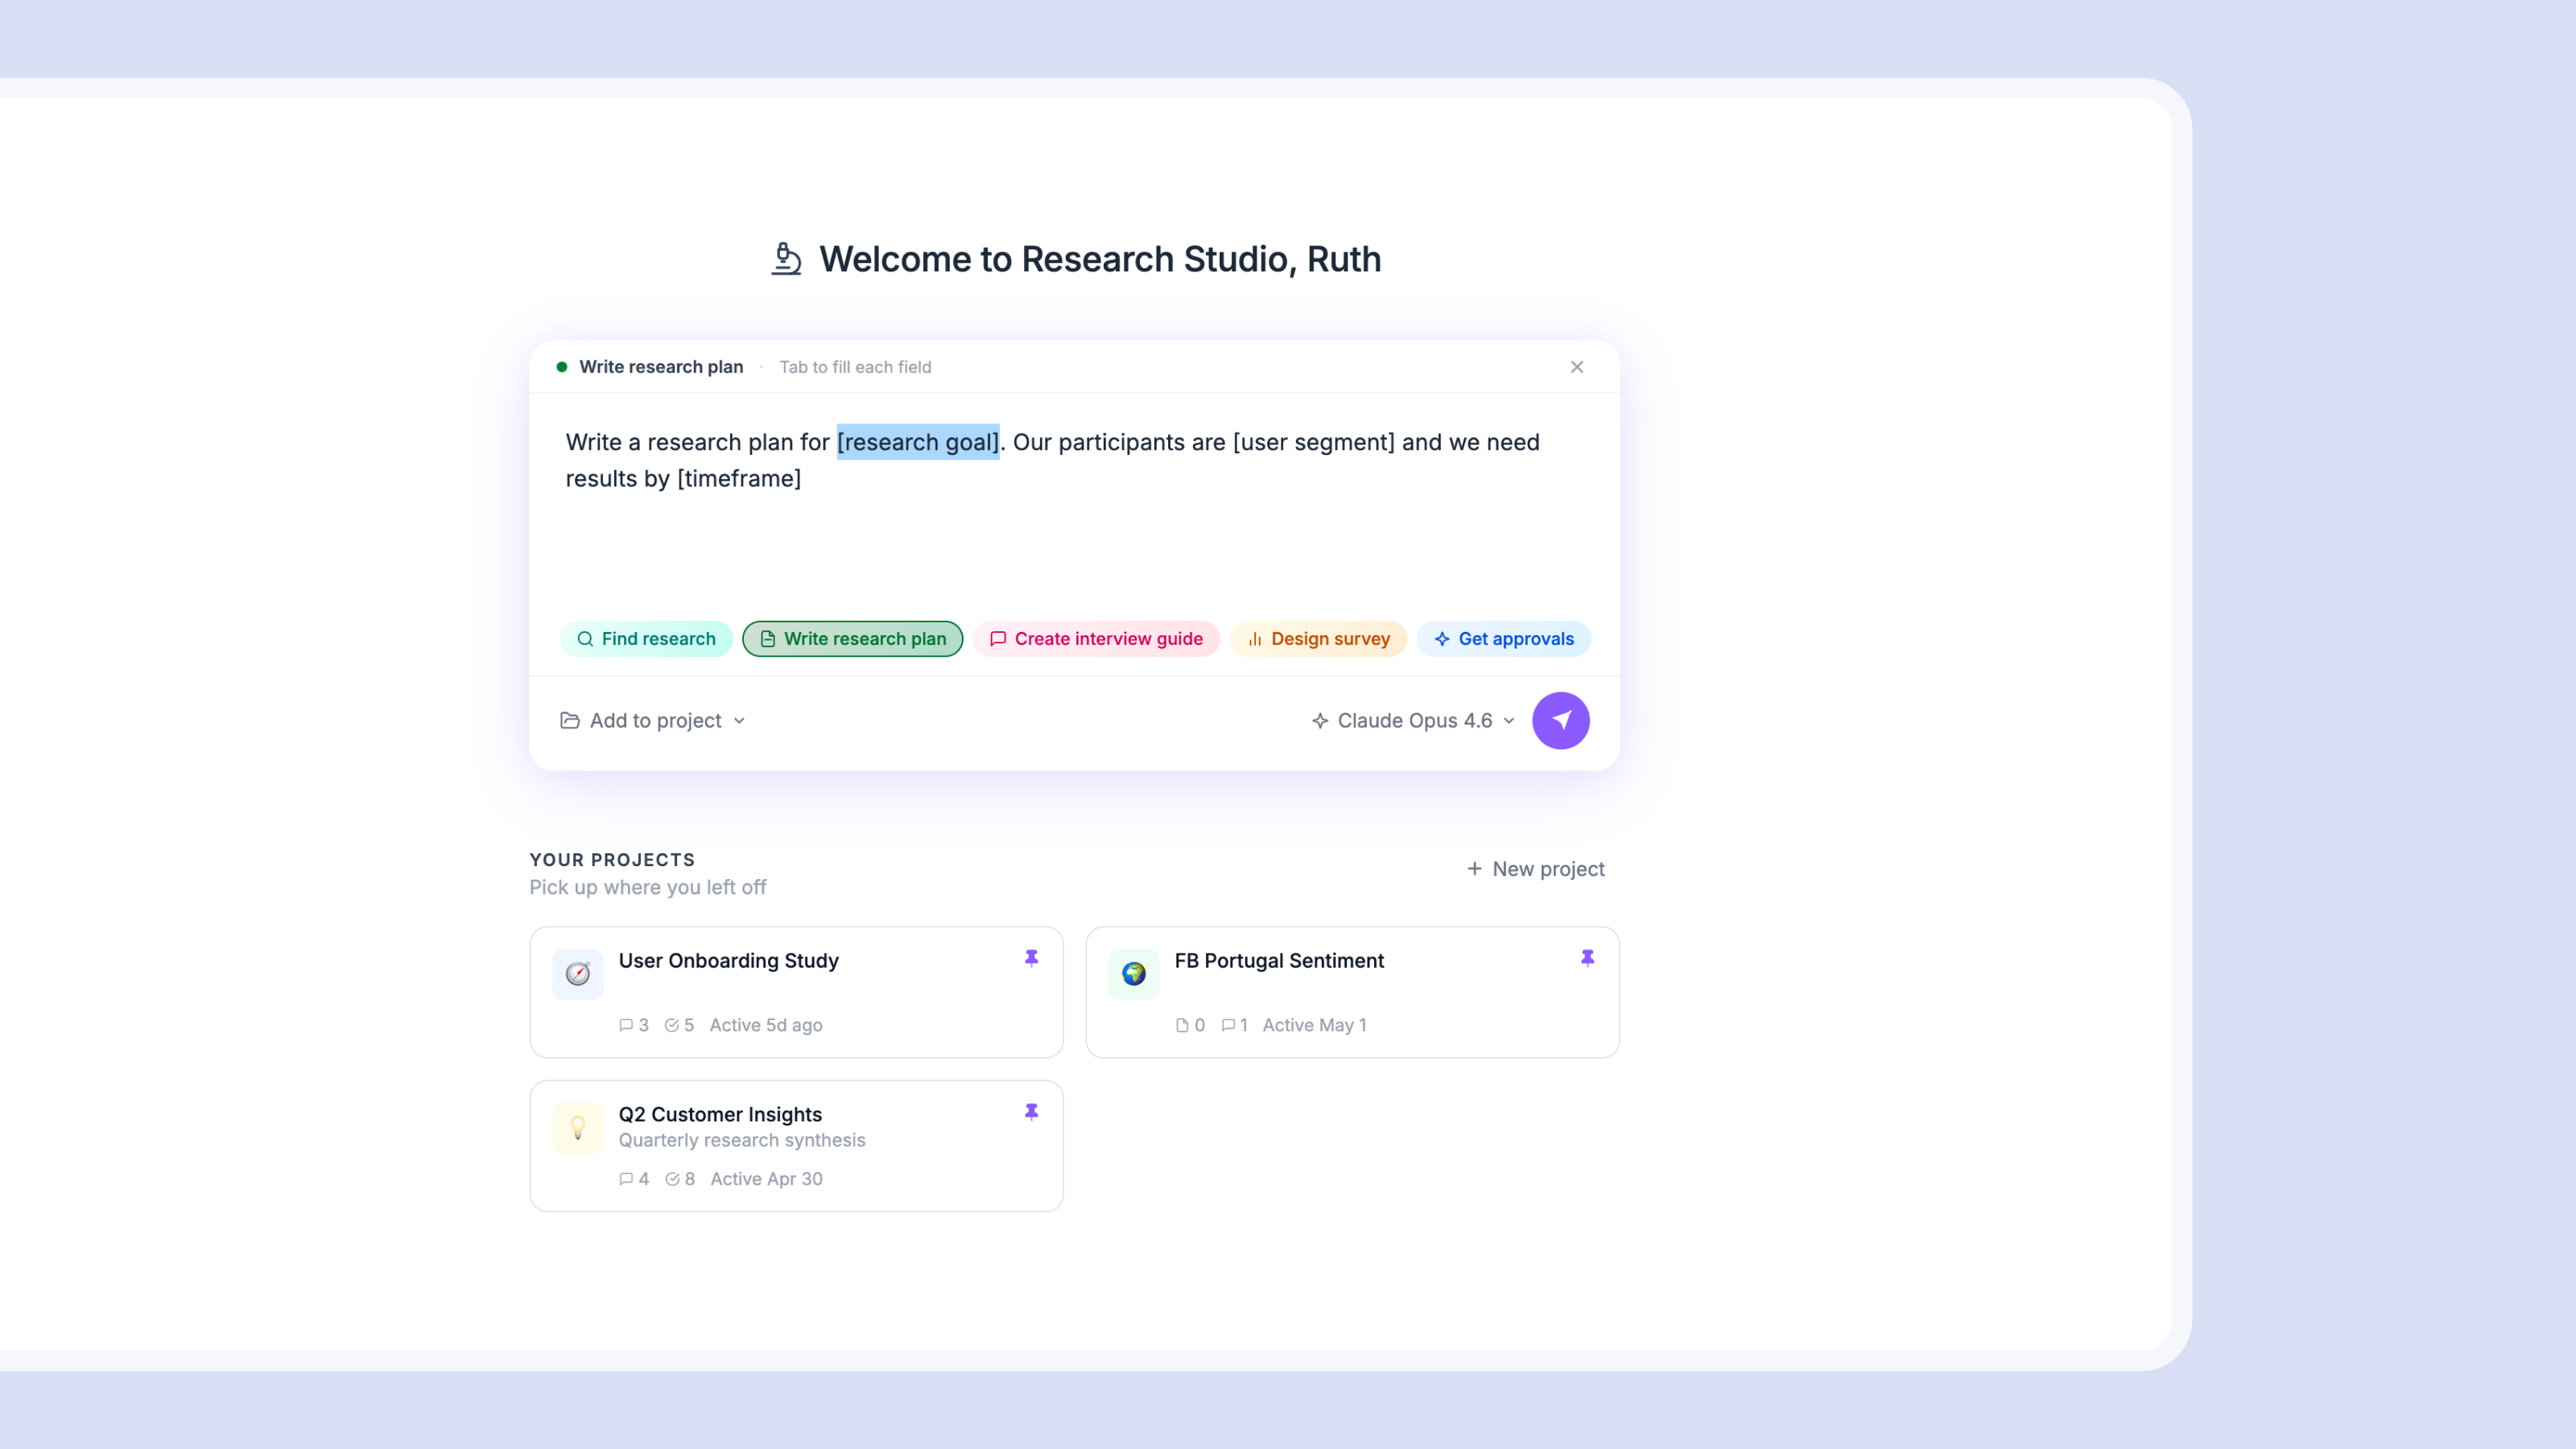Click the bar chart icon in Design survey
The height and width of the screenshot is (1449, 2576).
coord(1255,639)
